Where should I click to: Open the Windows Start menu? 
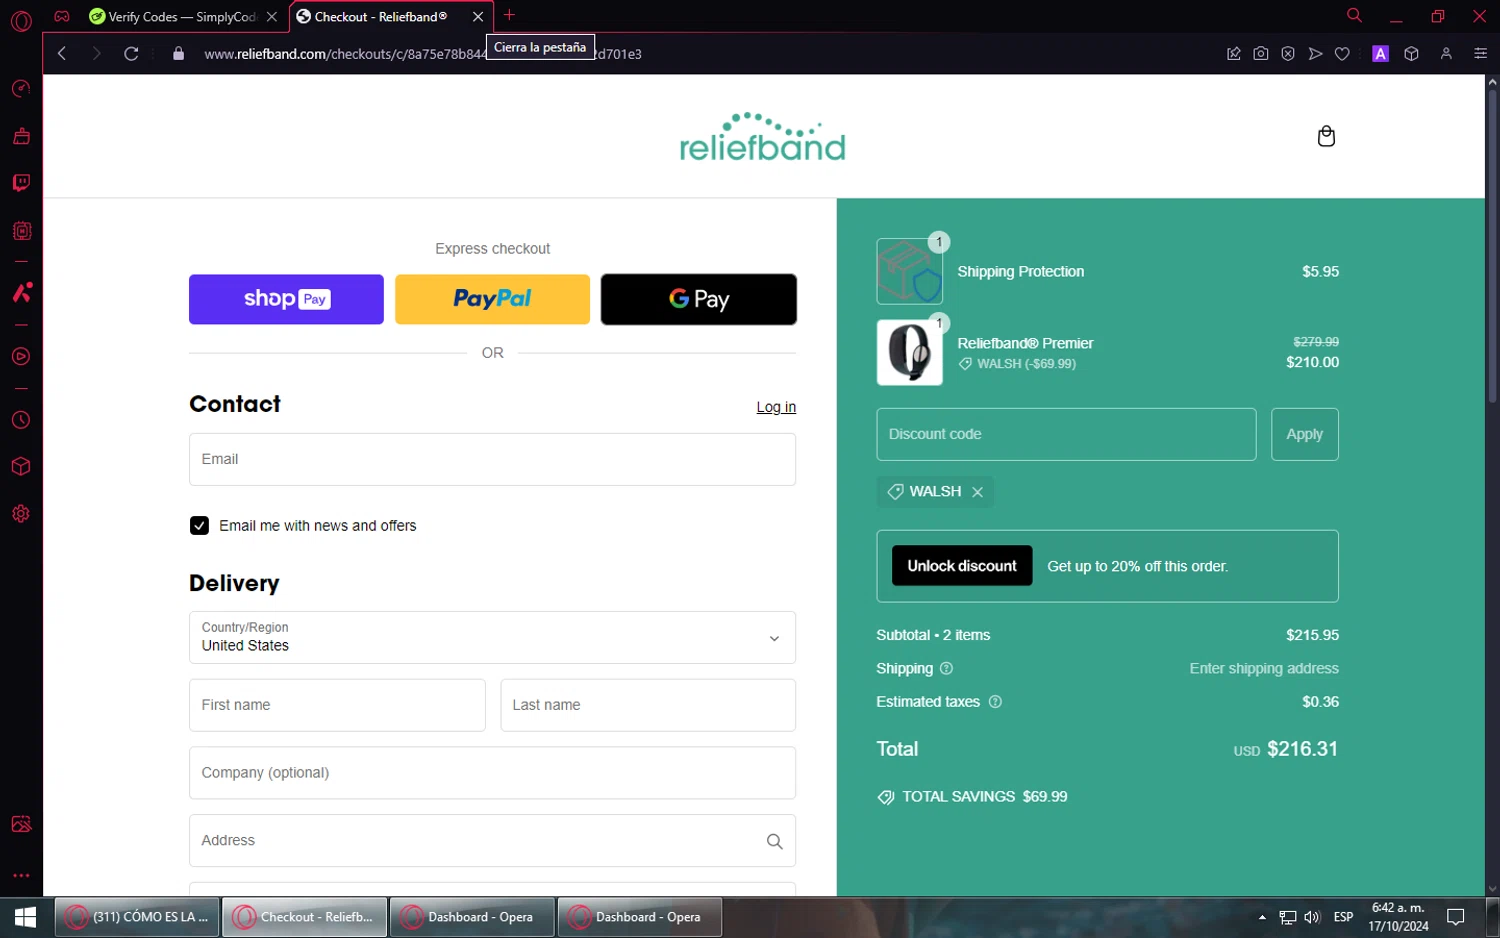coord(25,917)
